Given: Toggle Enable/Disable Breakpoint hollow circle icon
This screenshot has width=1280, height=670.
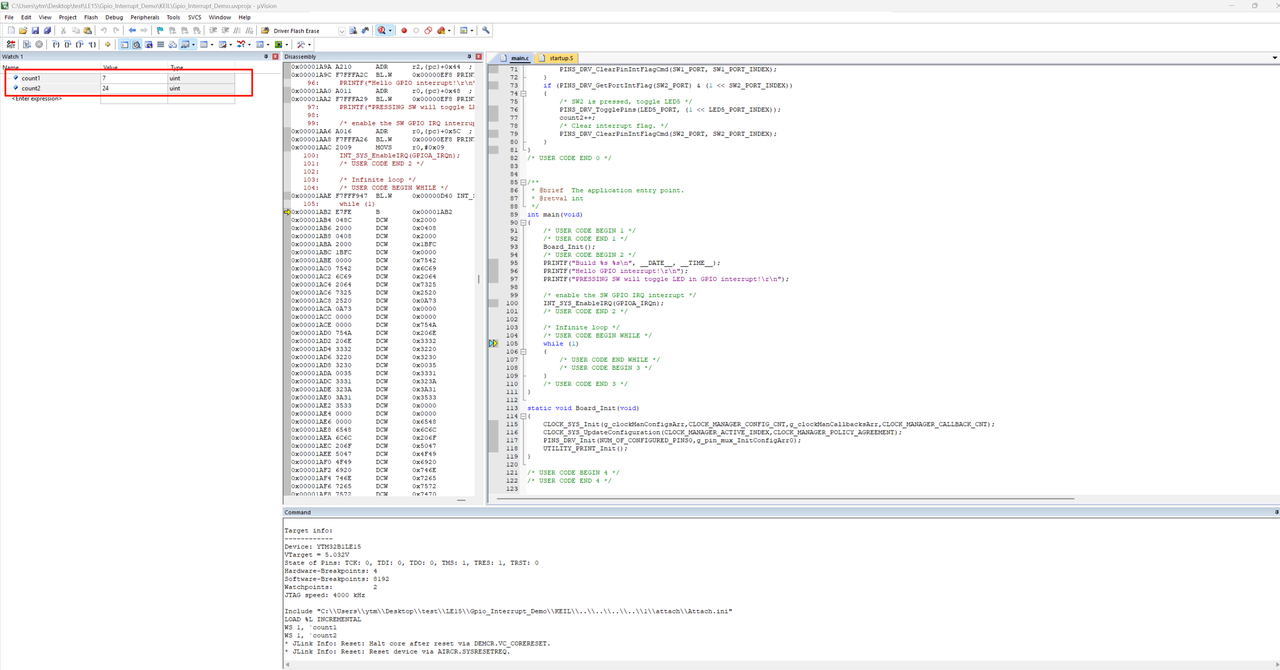Looking at the screenshot, I should pos(416,30).
